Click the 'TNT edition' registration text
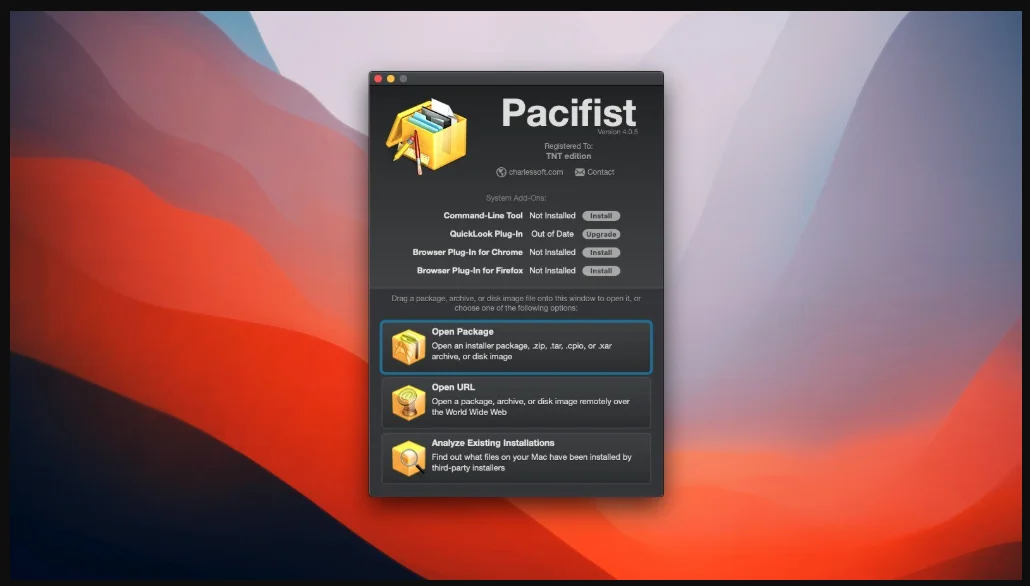The height and width of the screenshot is (586, 1030). (568, 156)
